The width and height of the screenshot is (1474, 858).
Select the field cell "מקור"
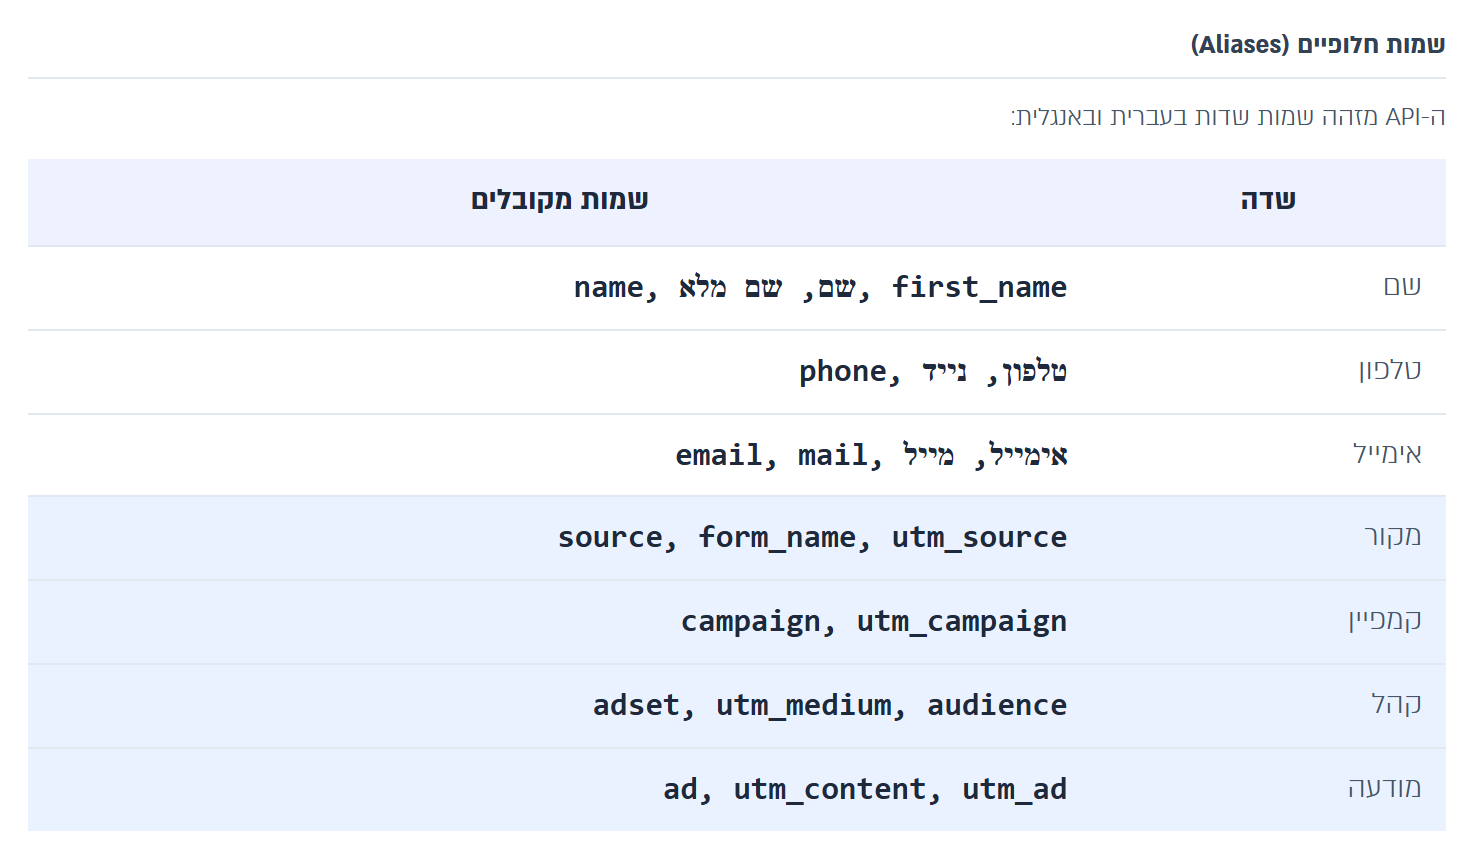(x=1268, y=537)
